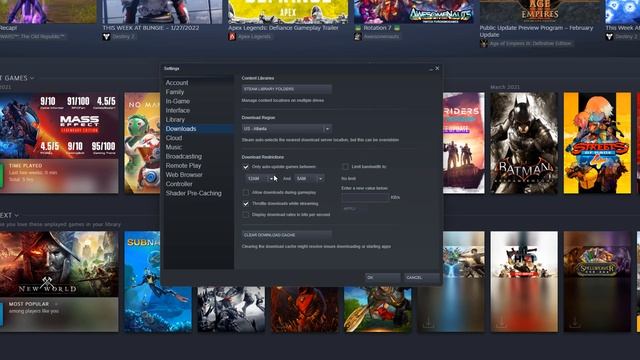Image resolution: width=640 pixels, height=360 pixels.
Task: Enable the Limit bandwidth to checkbox
Action: click(x=345, y=167)
